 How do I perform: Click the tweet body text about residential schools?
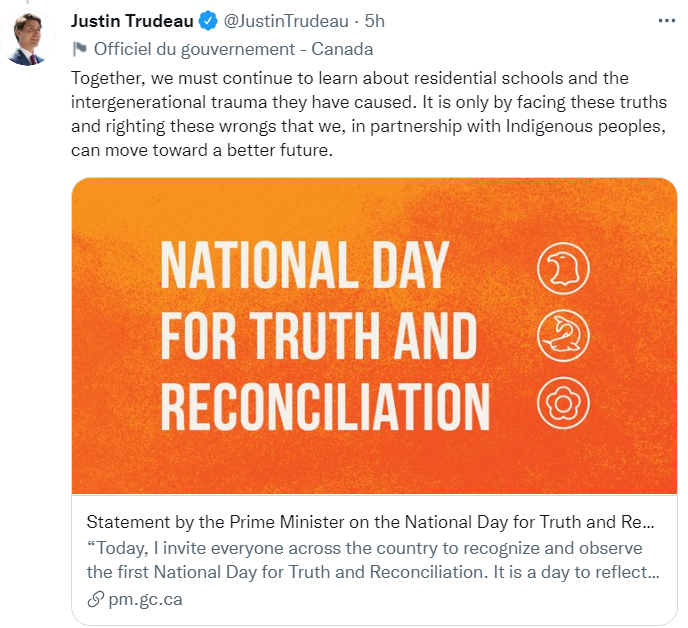(x=369, y=114)
